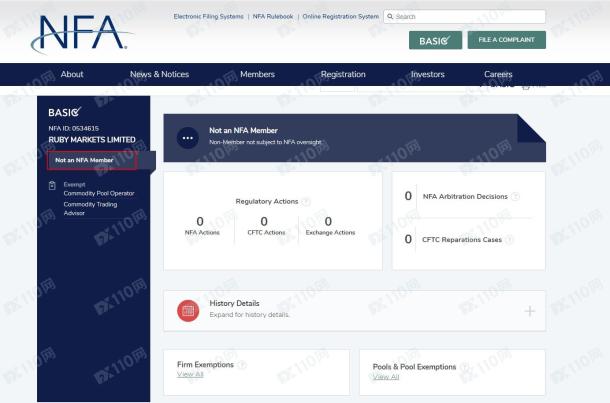Click help icon next to NFA Arbitration Decisions
610x403 pixels.
(x=515, y=196)
